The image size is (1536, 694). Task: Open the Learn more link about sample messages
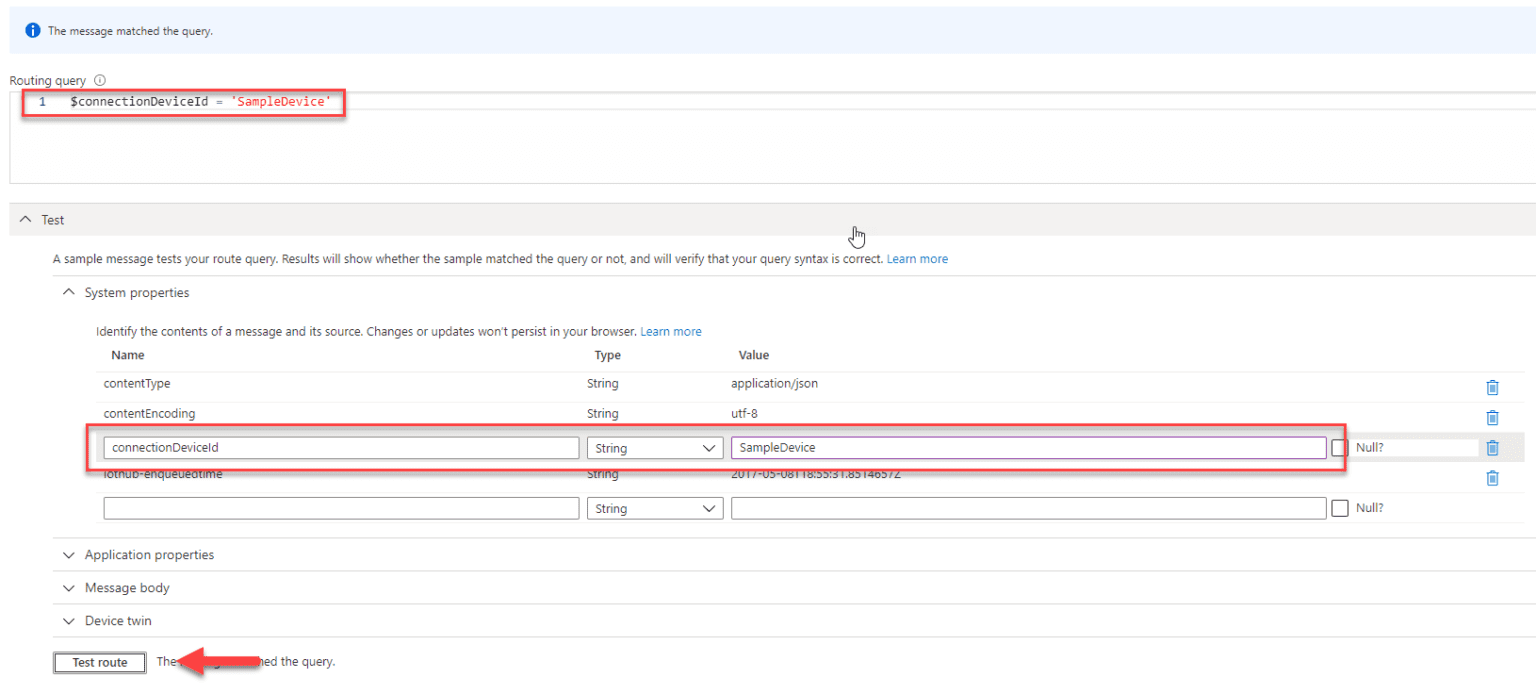point(917,258)
